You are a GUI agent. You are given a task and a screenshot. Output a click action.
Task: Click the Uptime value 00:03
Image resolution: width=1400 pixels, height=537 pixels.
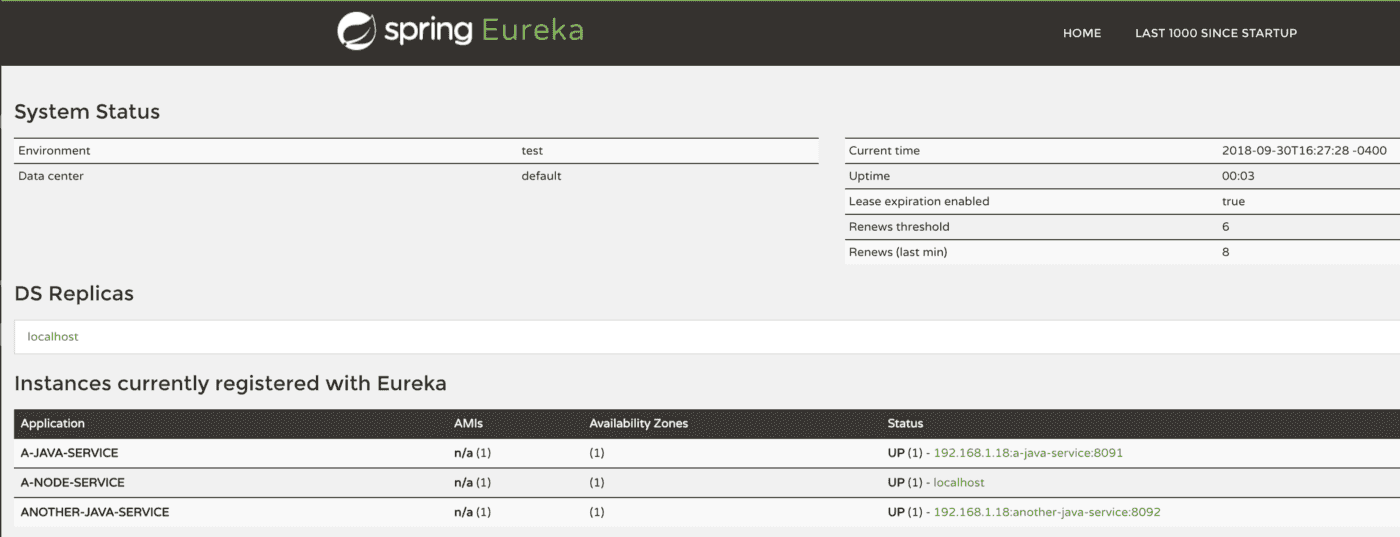tap(1238, 176)
